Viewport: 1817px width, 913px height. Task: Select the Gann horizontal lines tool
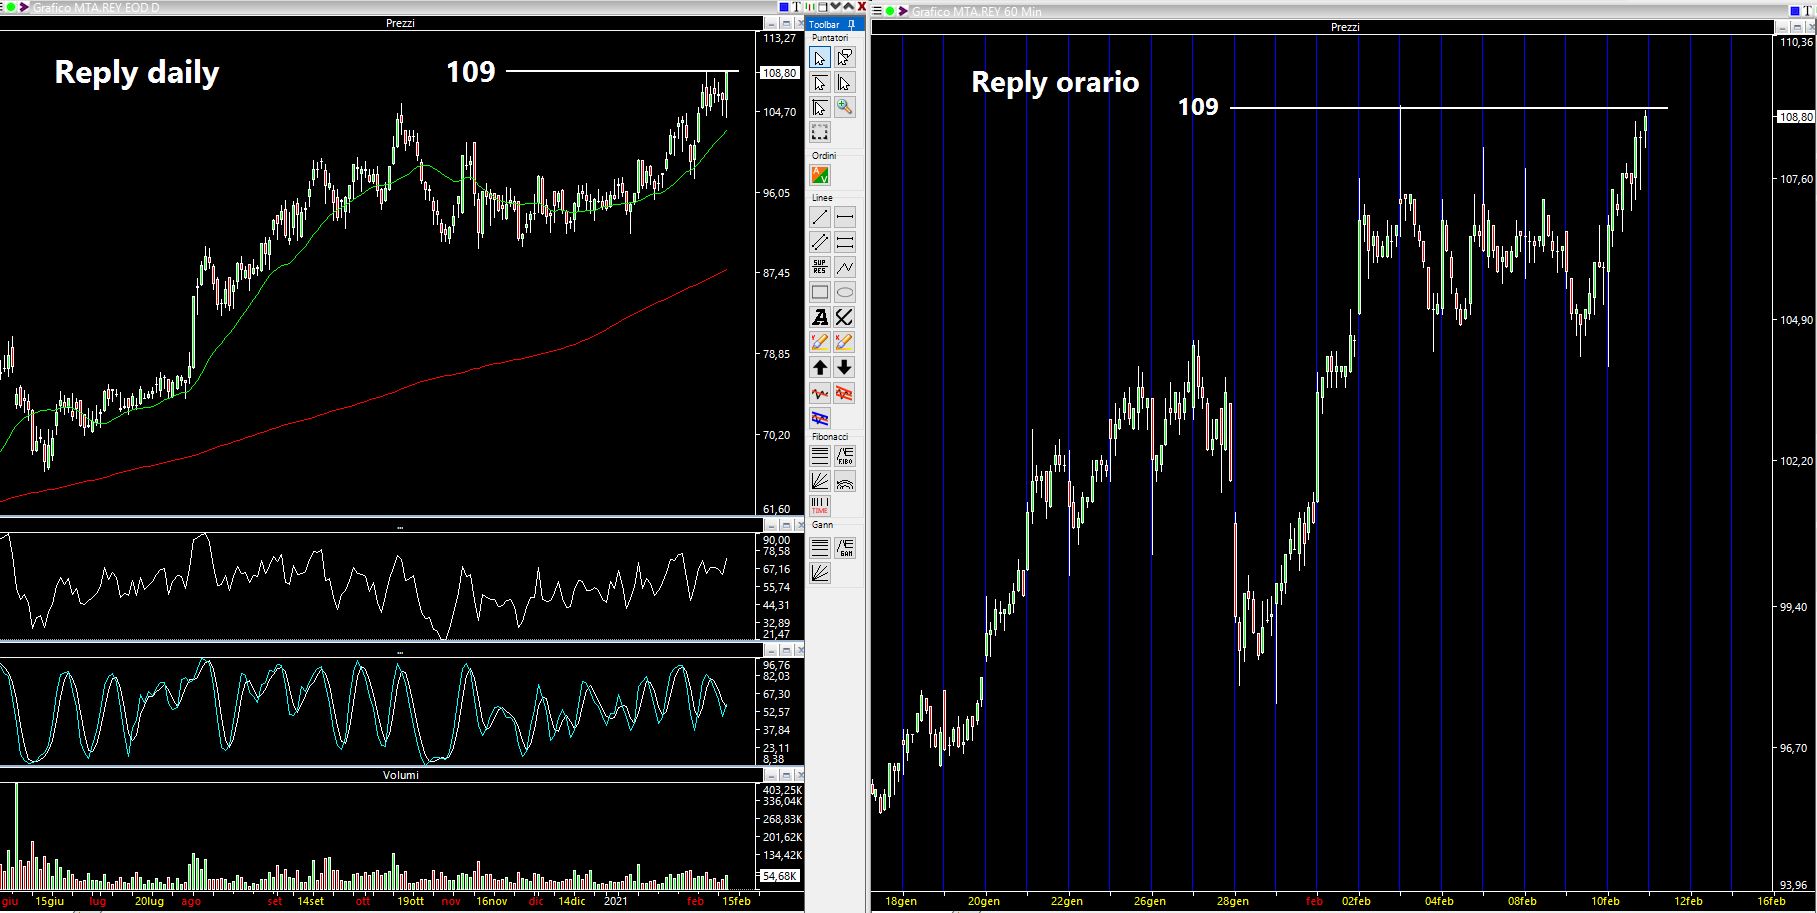point(820,547)
